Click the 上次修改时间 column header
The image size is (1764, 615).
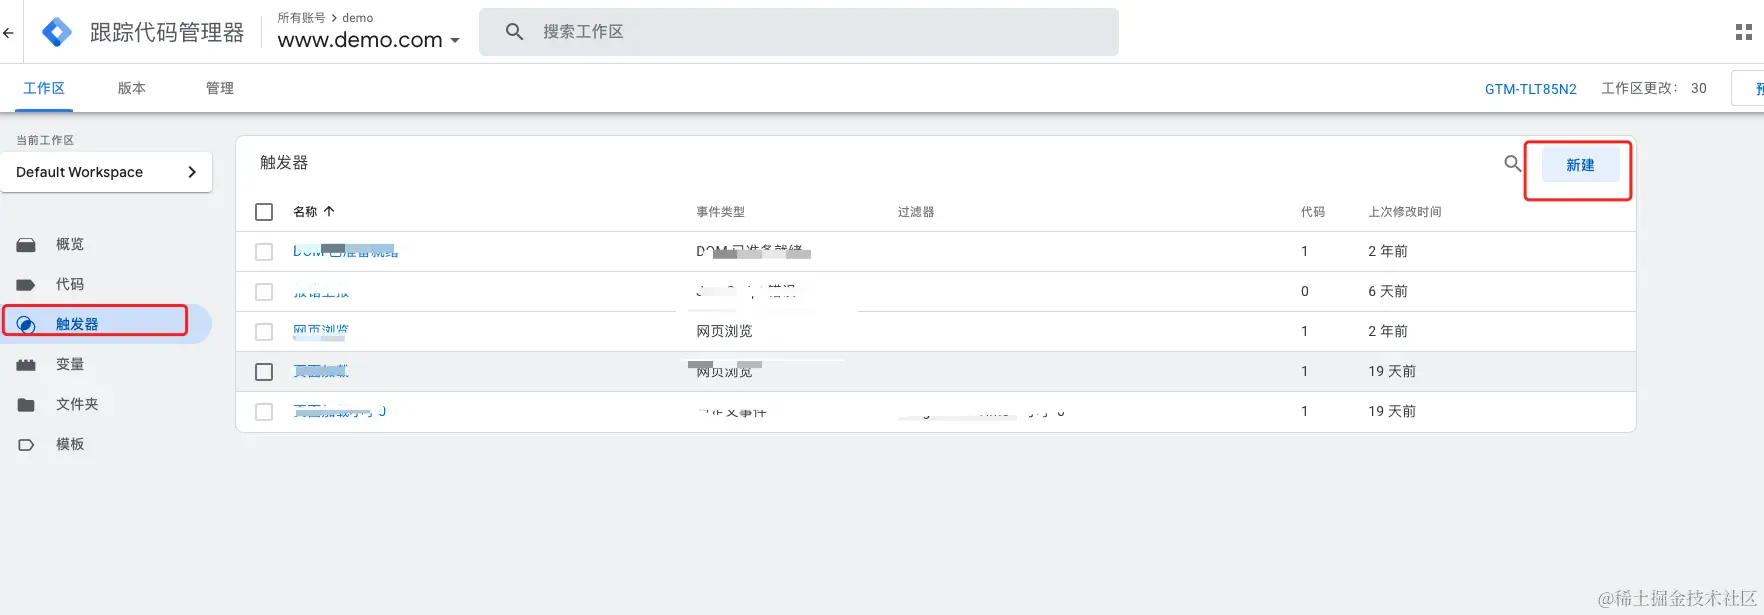coord(1405,212)
